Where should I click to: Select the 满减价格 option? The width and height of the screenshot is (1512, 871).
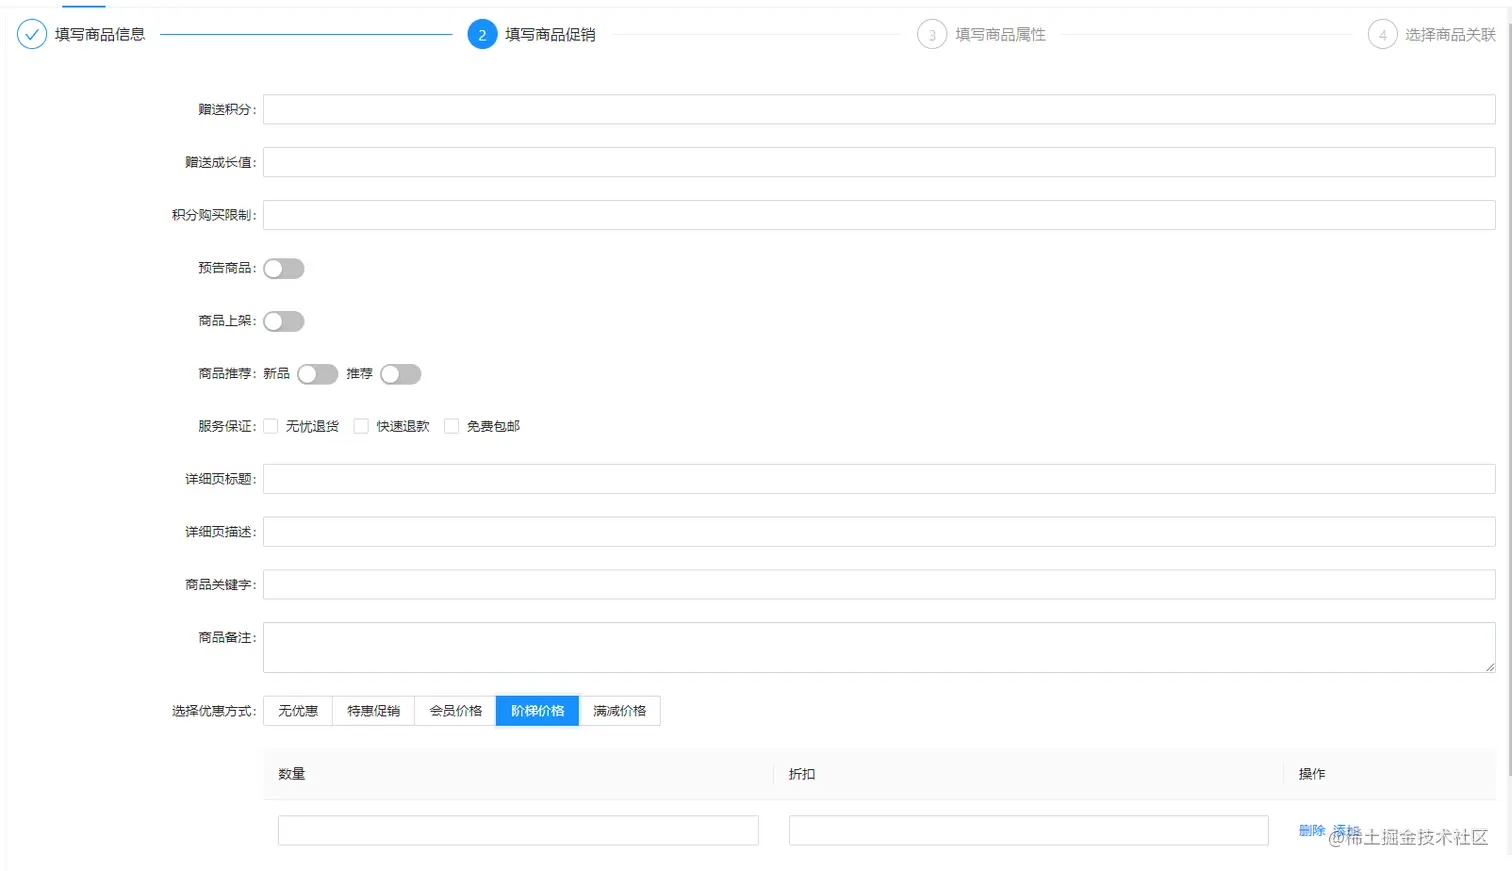tap(620, 711)
